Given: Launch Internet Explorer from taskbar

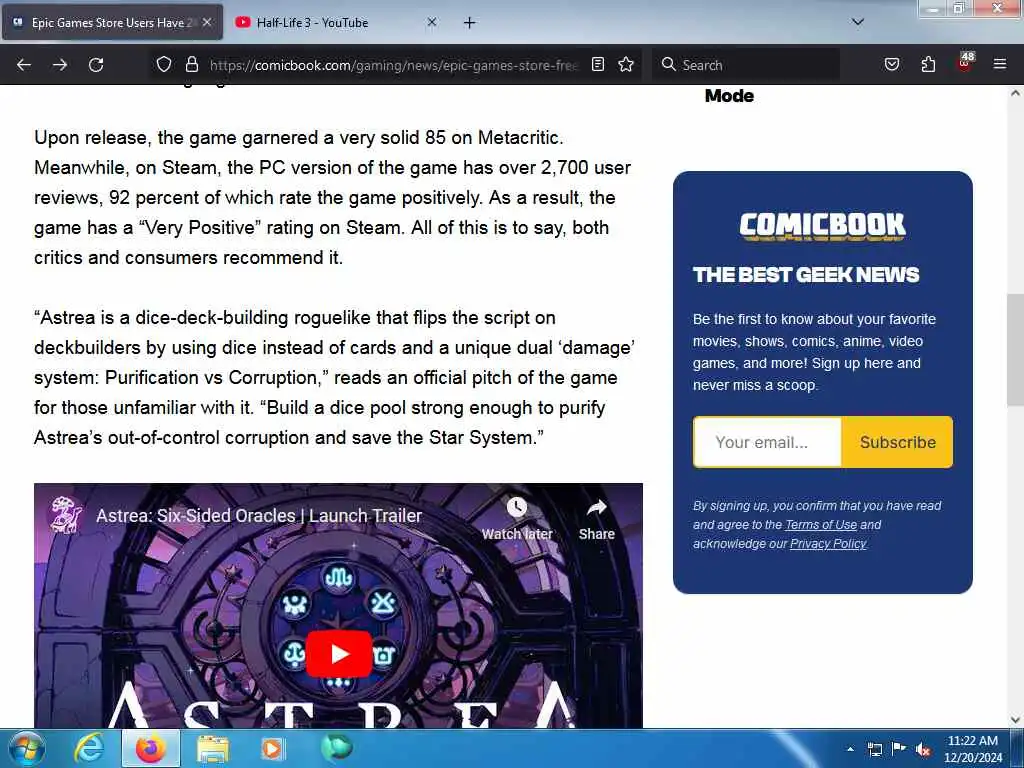Looking at the screenshot, I should pyautogui.click(x=89, y=748).
